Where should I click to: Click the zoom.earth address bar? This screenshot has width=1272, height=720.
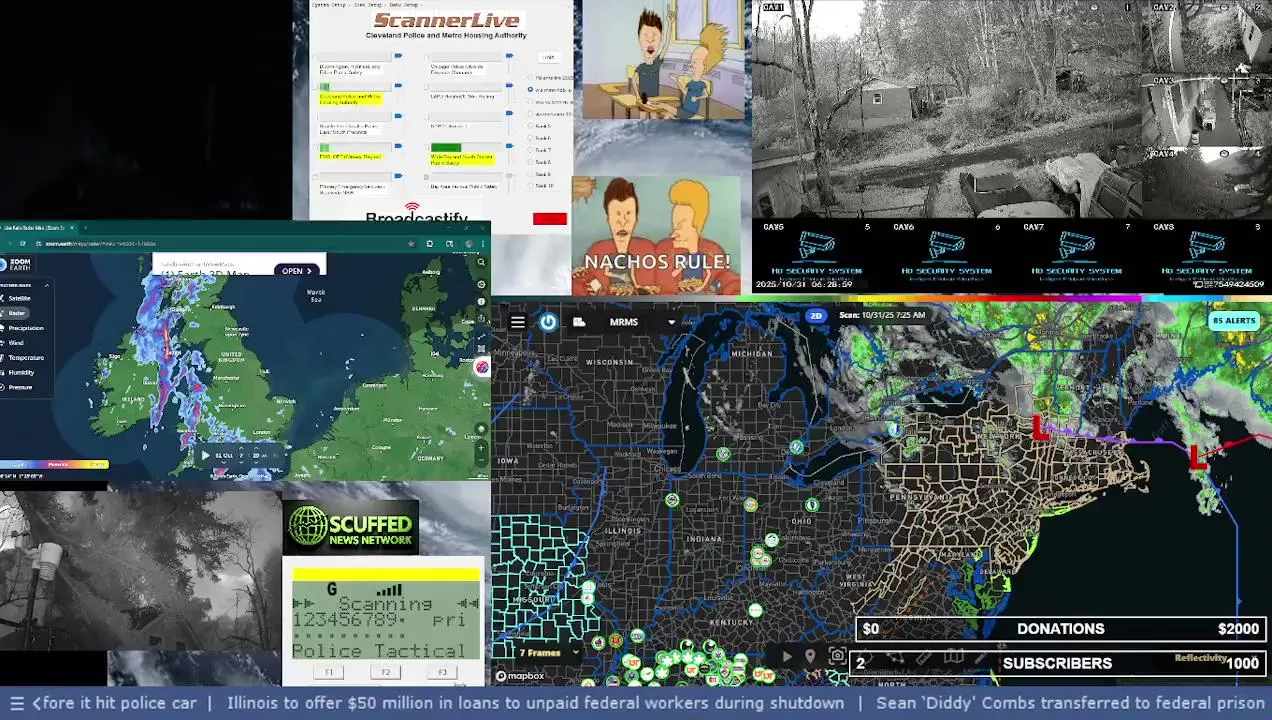218,243
